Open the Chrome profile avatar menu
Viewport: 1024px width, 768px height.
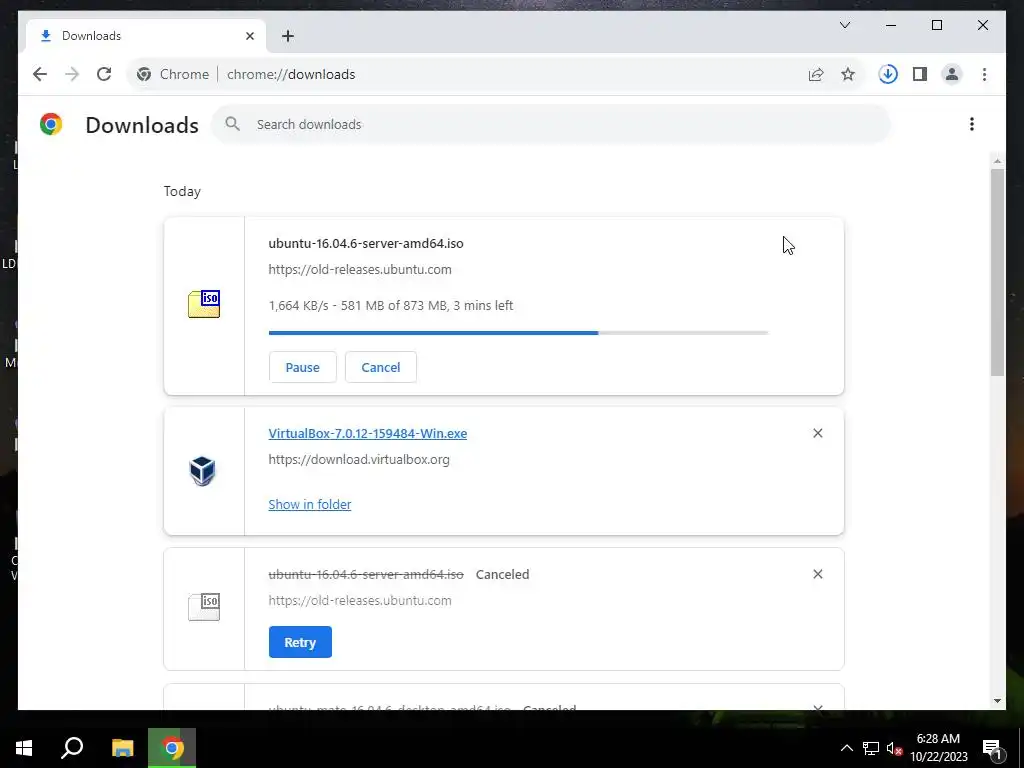point(952,74)
